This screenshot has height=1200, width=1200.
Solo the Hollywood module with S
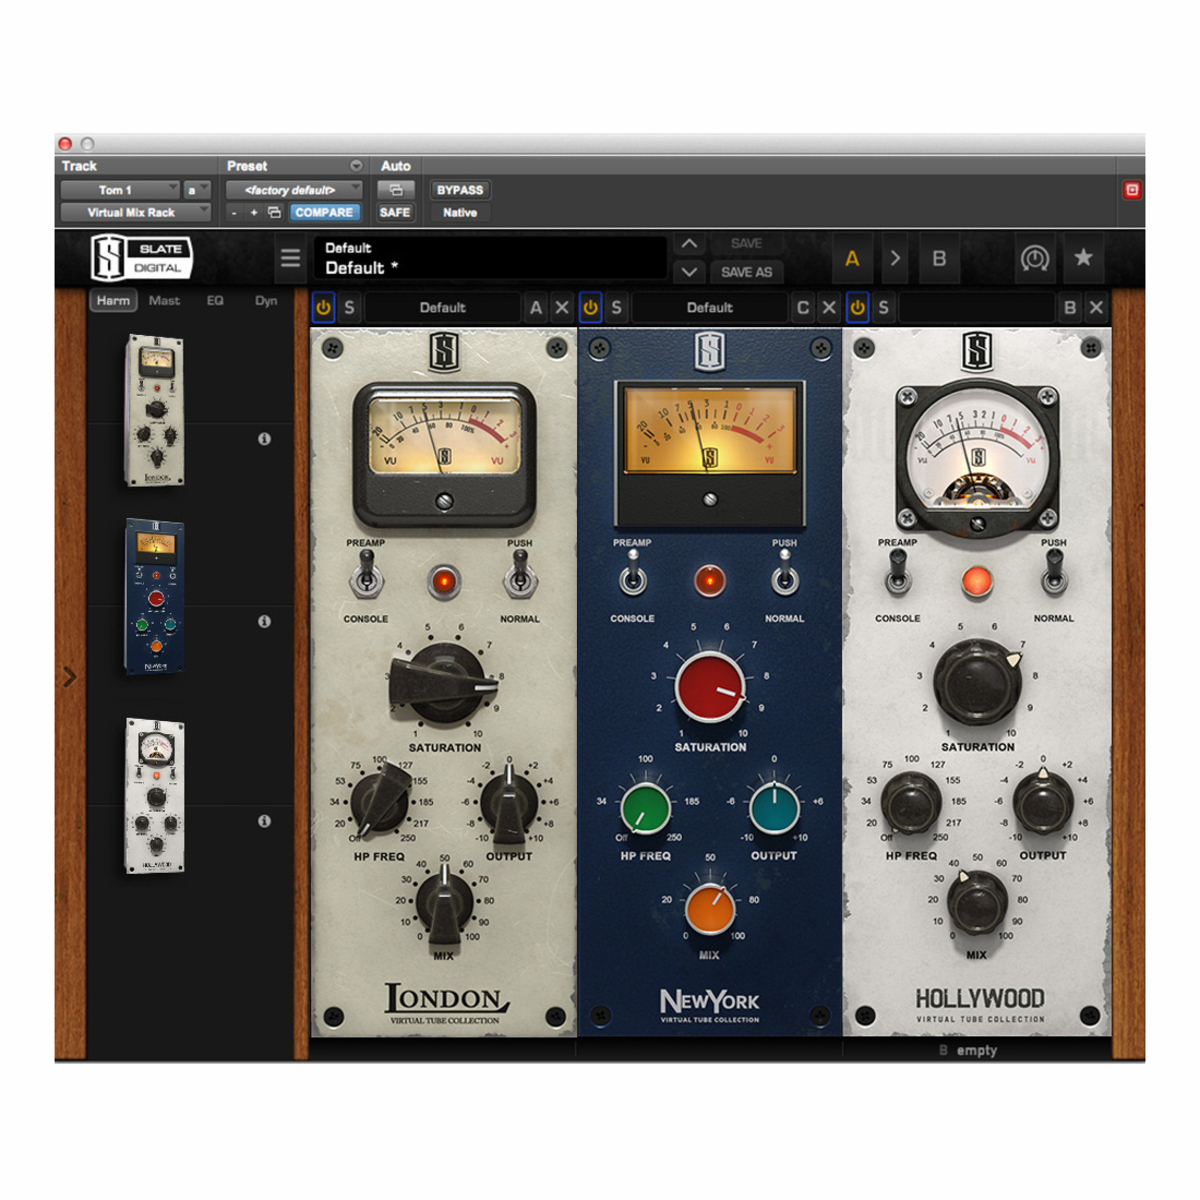click(883, 308)
